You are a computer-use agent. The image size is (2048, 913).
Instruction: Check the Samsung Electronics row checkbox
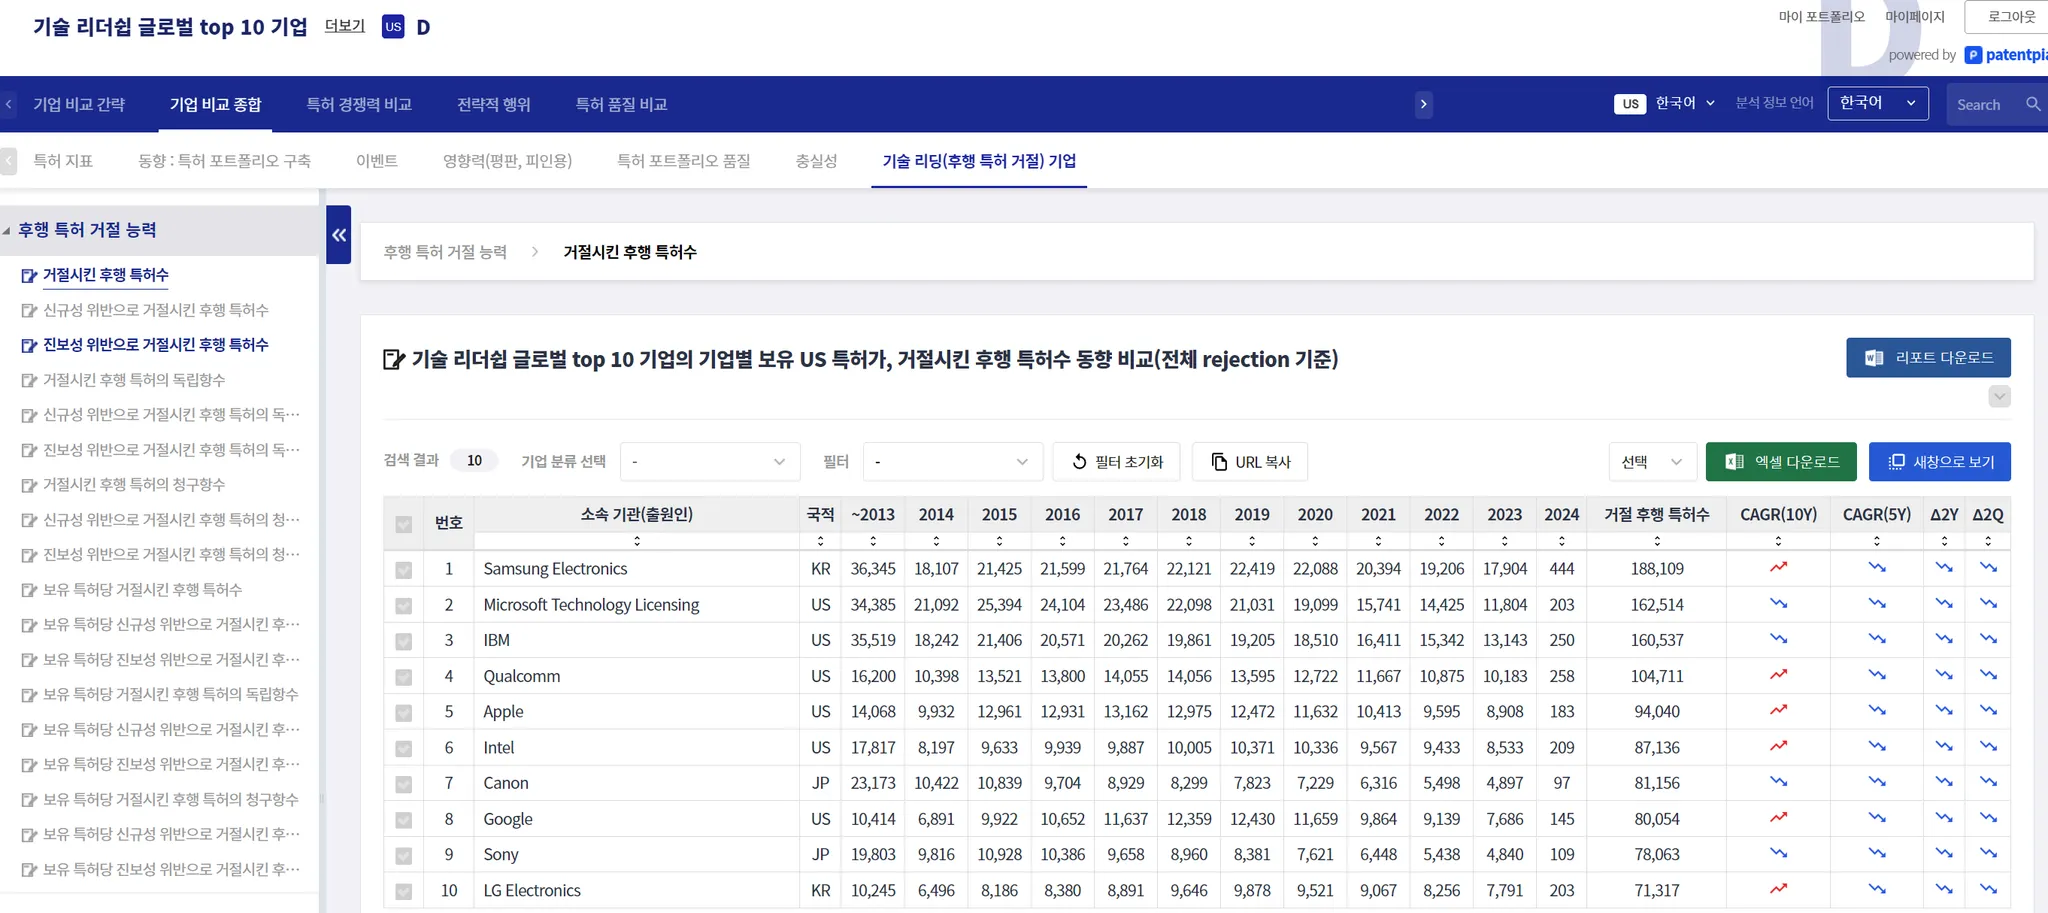(404, 570)
